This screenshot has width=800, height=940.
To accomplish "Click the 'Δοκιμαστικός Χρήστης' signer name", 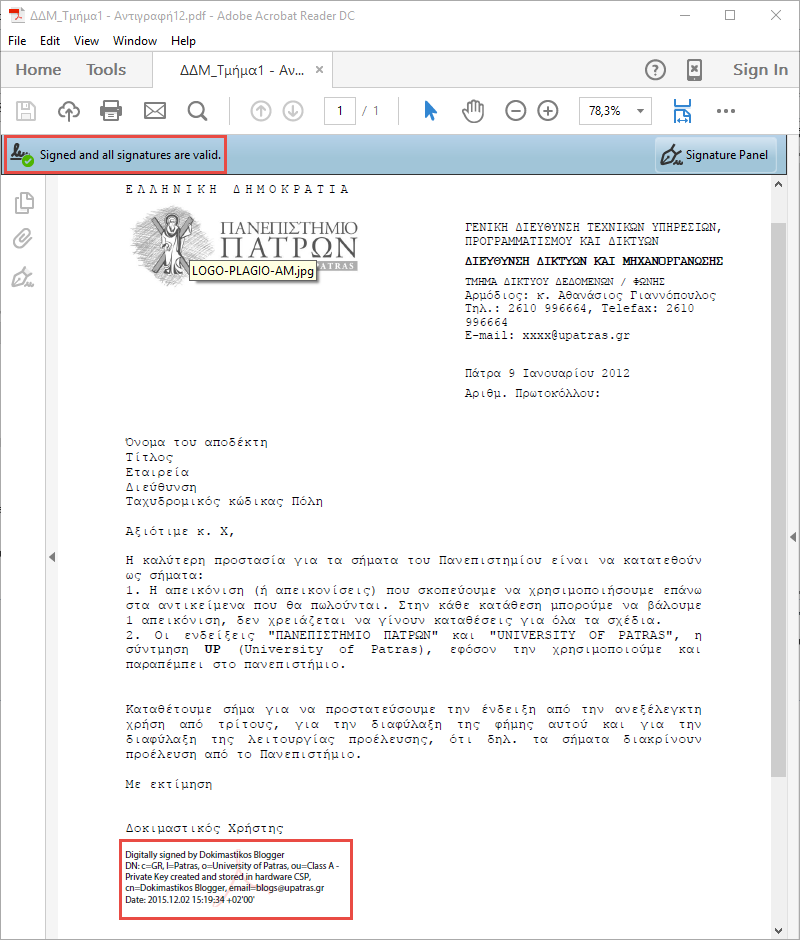I will coord(204,828).
